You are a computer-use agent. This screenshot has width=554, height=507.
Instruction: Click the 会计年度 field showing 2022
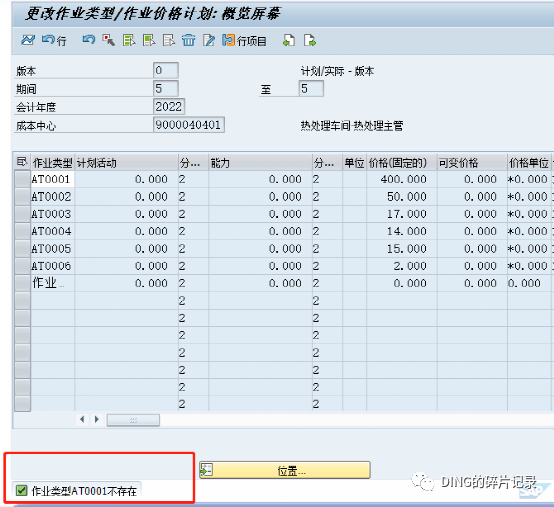pyautogui.click(x=169, y=106)
